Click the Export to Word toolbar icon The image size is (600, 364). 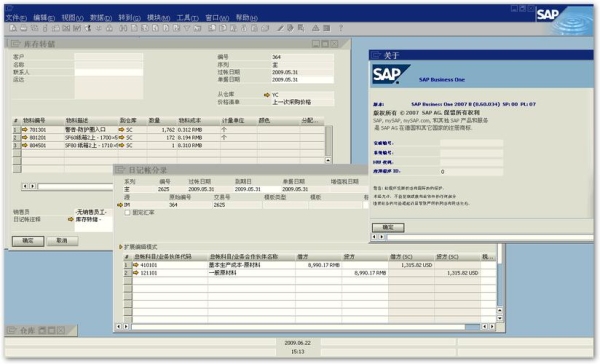coord(77,28)
